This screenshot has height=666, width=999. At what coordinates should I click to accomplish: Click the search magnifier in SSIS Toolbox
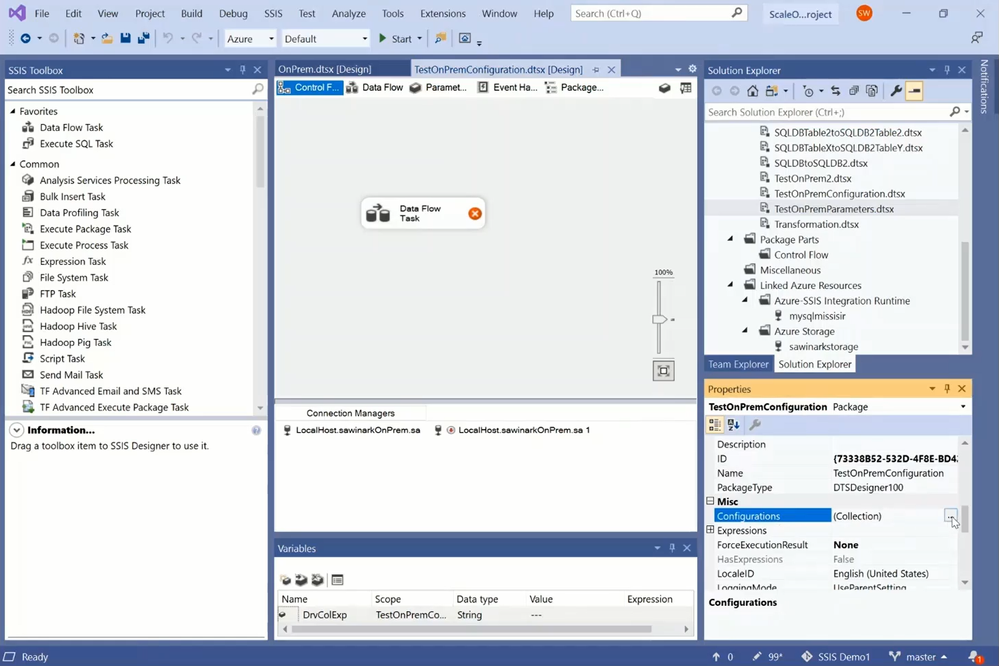[x=257, y=89]
